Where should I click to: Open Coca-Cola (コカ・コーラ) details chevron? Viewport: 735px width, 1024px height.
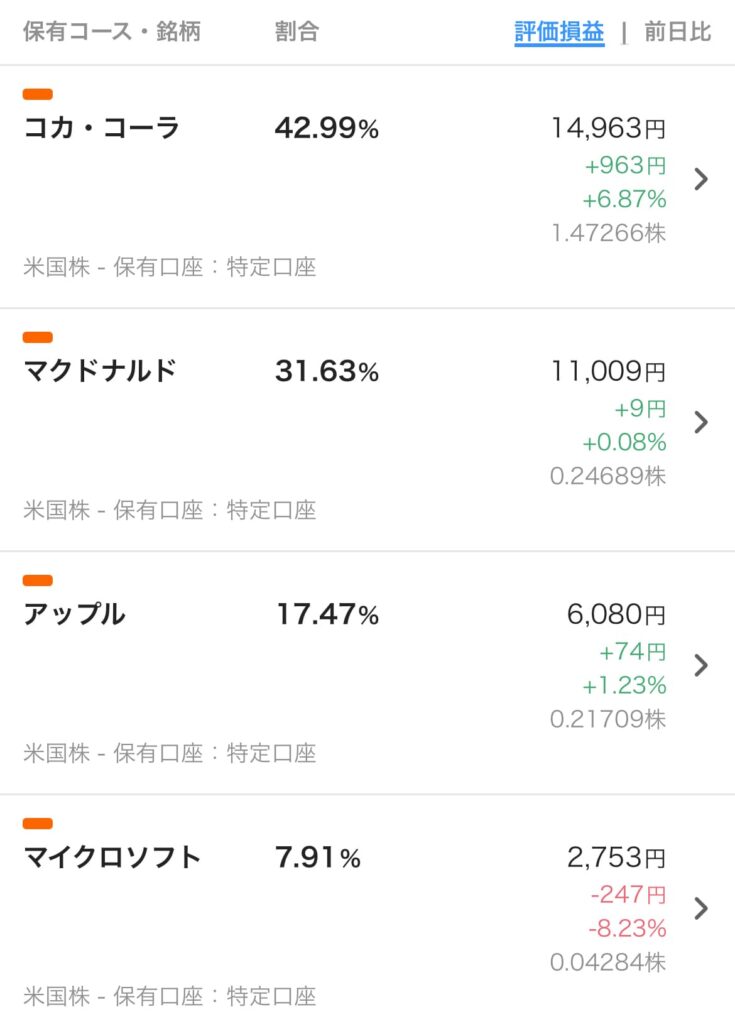(x=701, y=179)
